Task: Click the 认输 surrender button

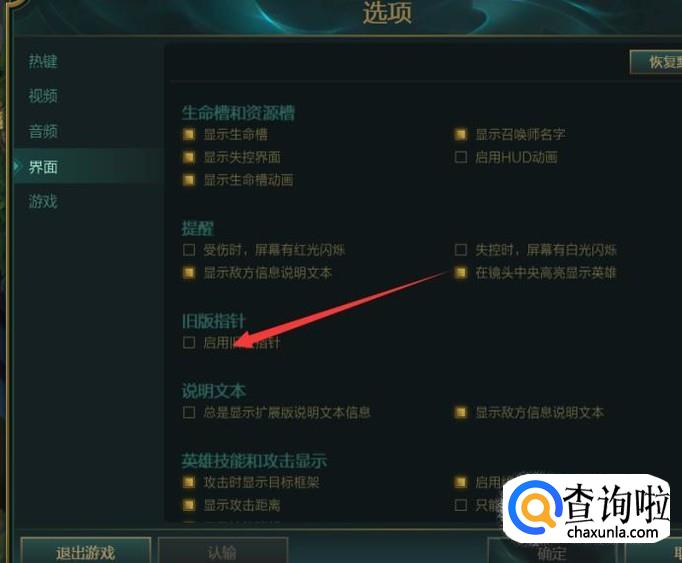Action: (222, 551)
